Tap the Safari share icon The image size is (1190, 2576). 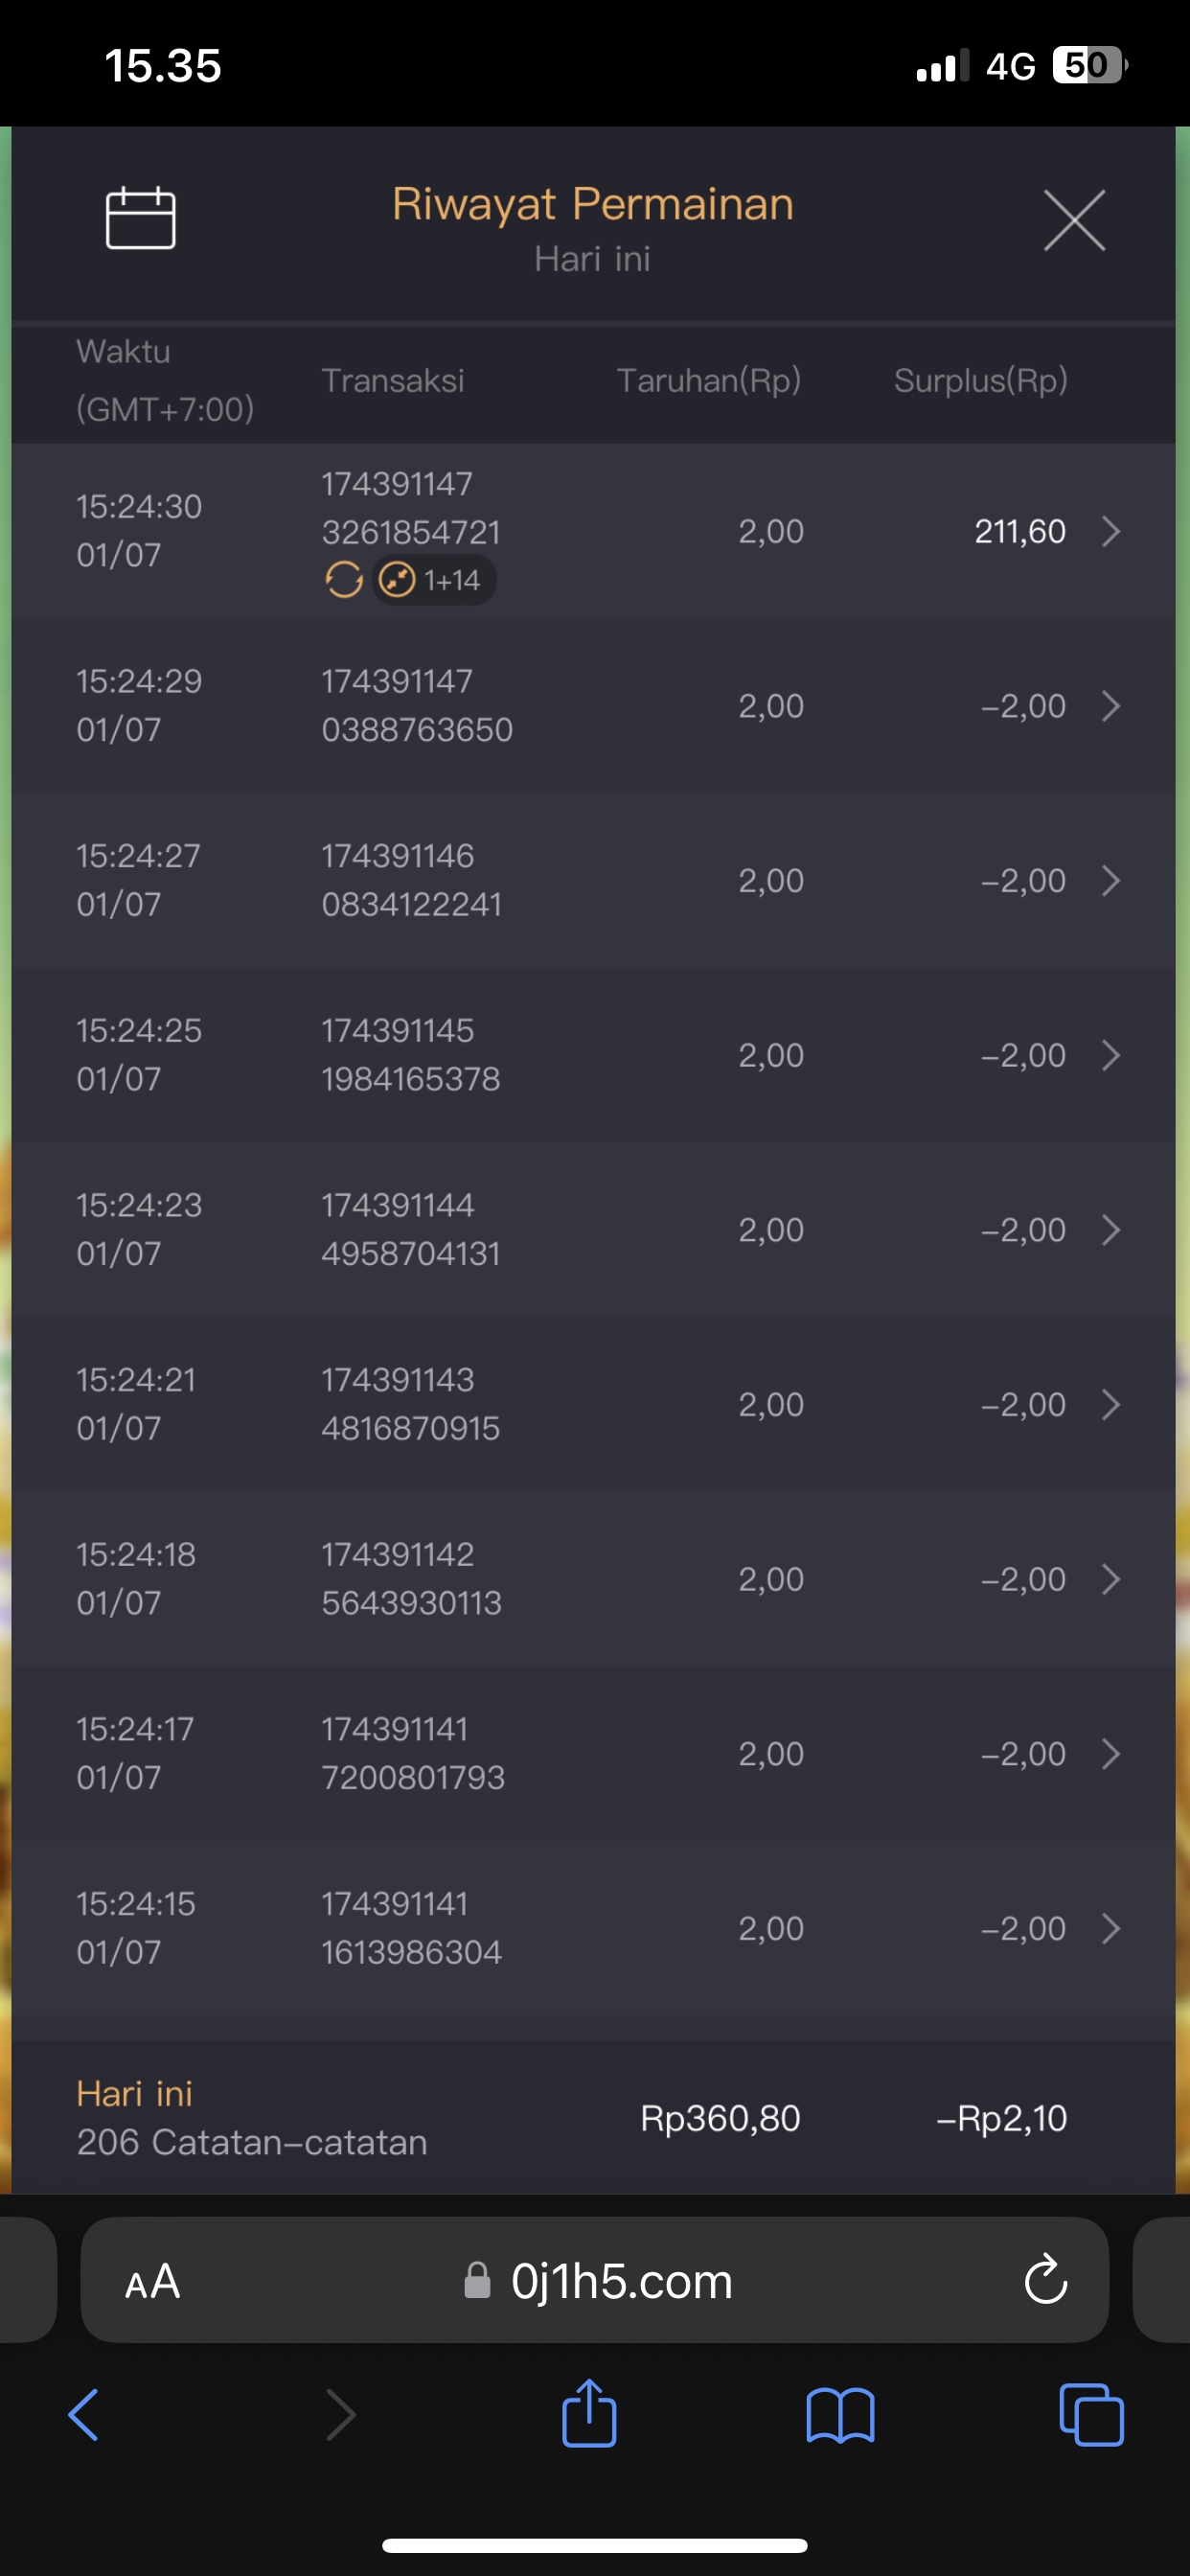(589, 2413)
